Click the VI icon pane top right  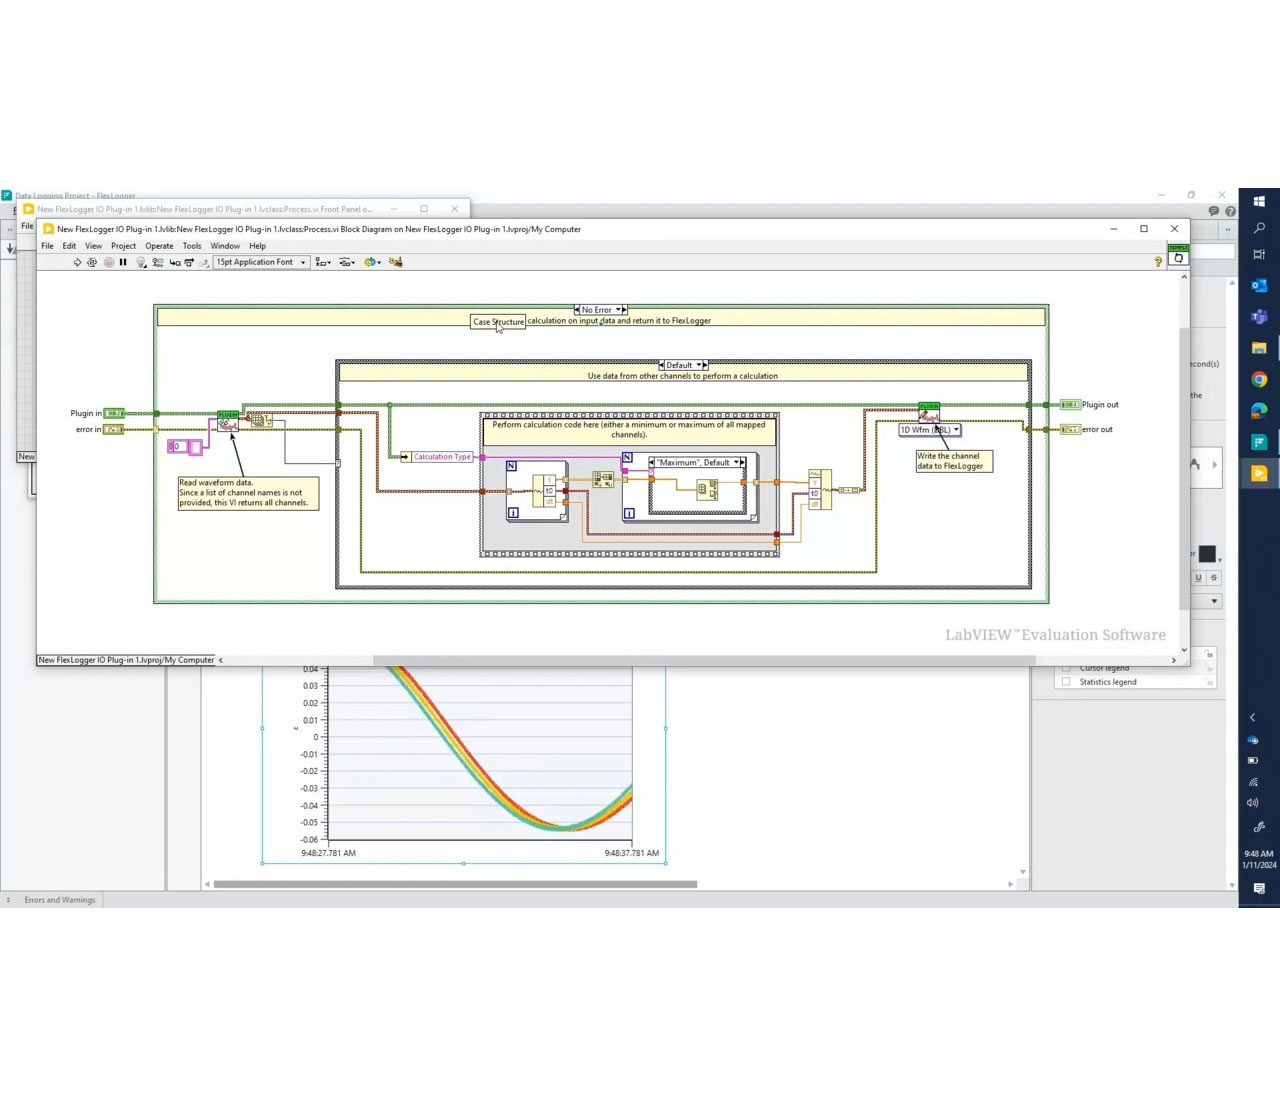(1179, 254)
